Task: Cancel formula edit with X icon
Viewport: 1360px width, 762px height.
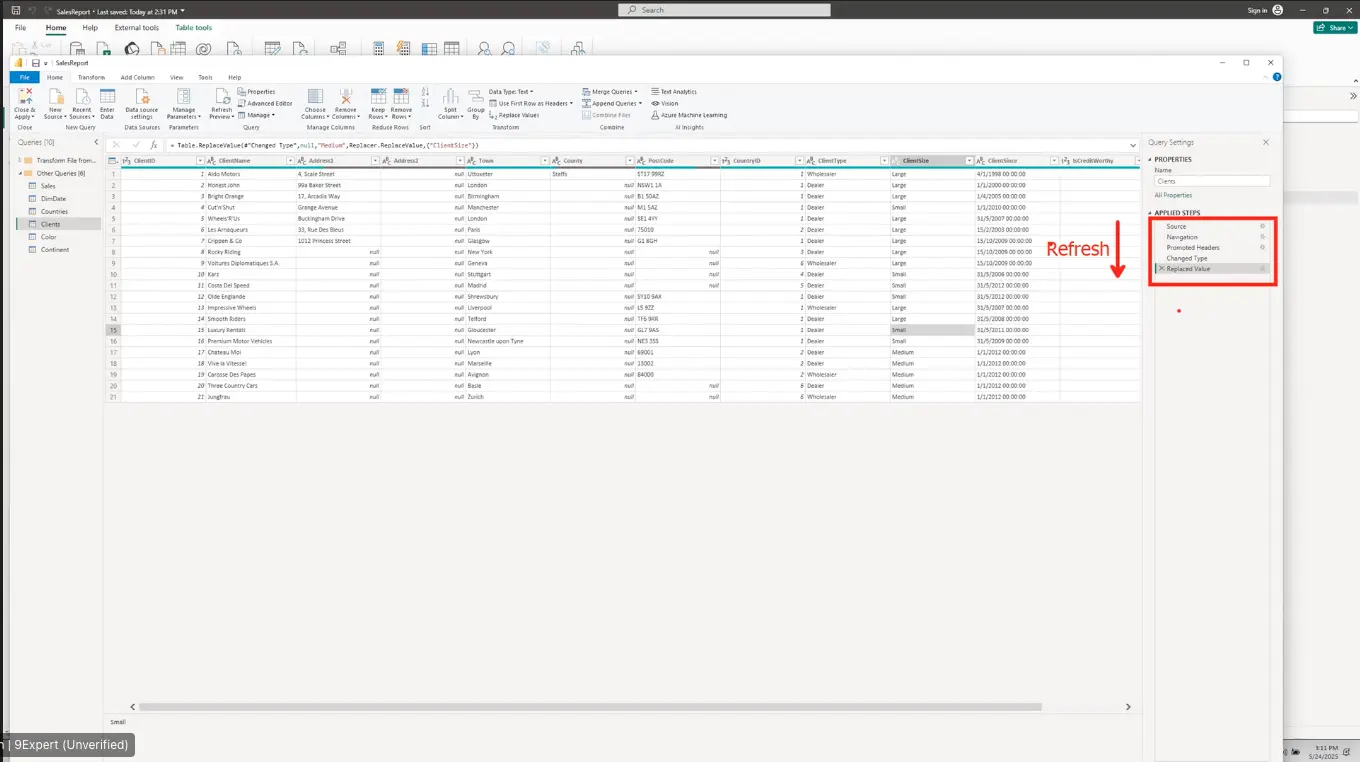Action: (116, 145)
